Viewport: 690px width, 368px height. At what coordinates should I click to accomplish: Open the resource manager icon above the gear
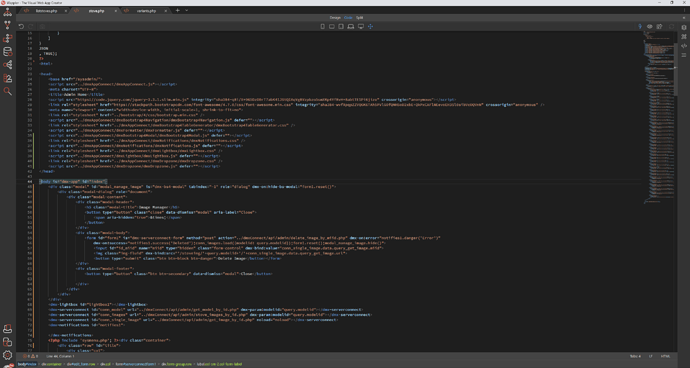[7, 342]
